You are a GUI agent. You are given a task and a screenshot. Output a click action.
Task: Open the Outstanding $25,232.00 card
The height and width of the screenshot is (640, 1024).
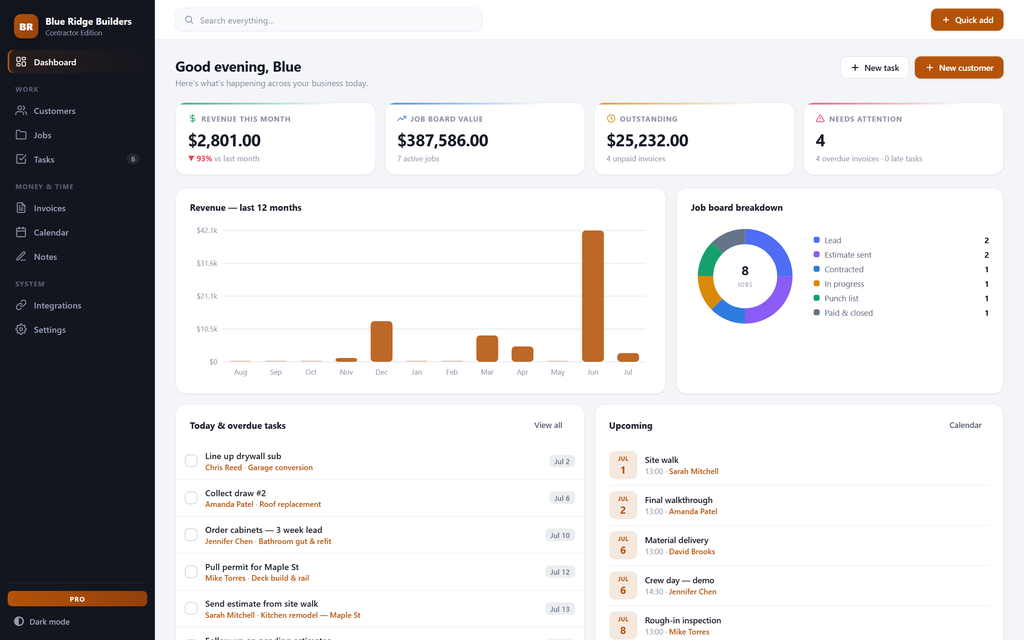click(694, 138)
